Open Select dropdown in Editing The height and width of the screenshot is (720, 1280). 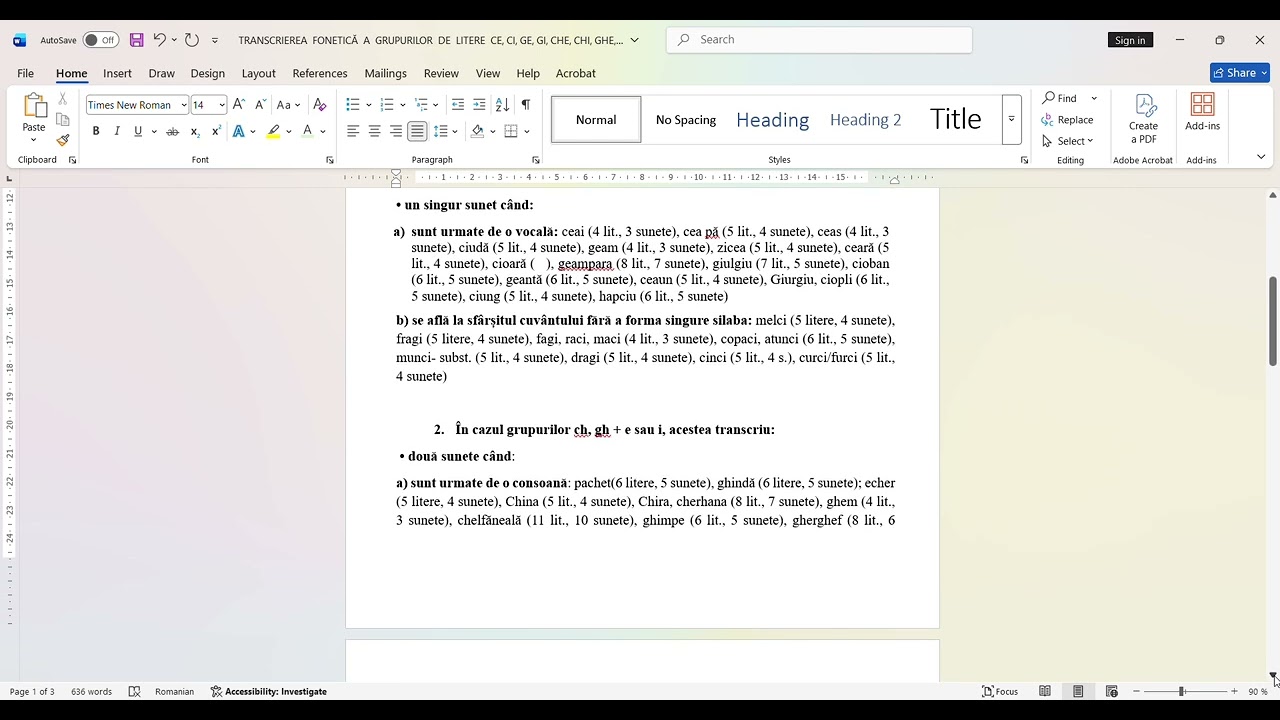pos(1068,141)
